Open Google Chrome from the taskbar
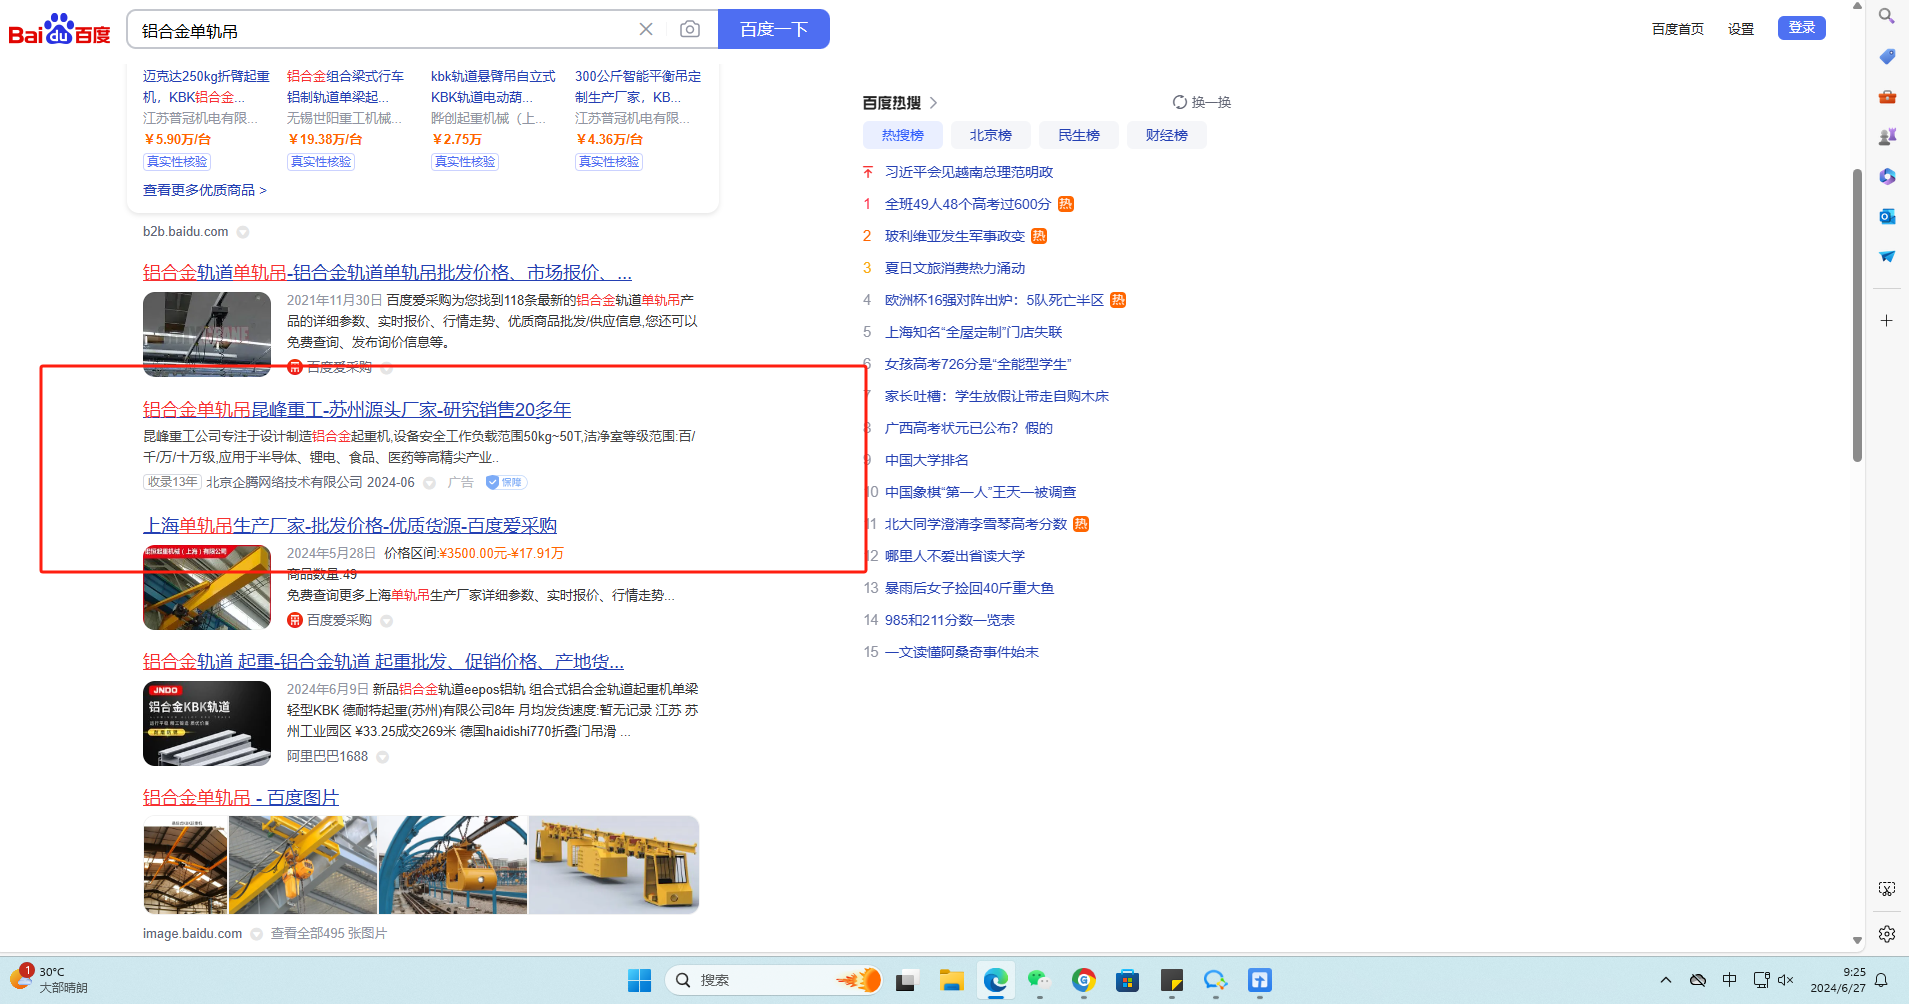 pyautogui.click(x=1084, y=980)
